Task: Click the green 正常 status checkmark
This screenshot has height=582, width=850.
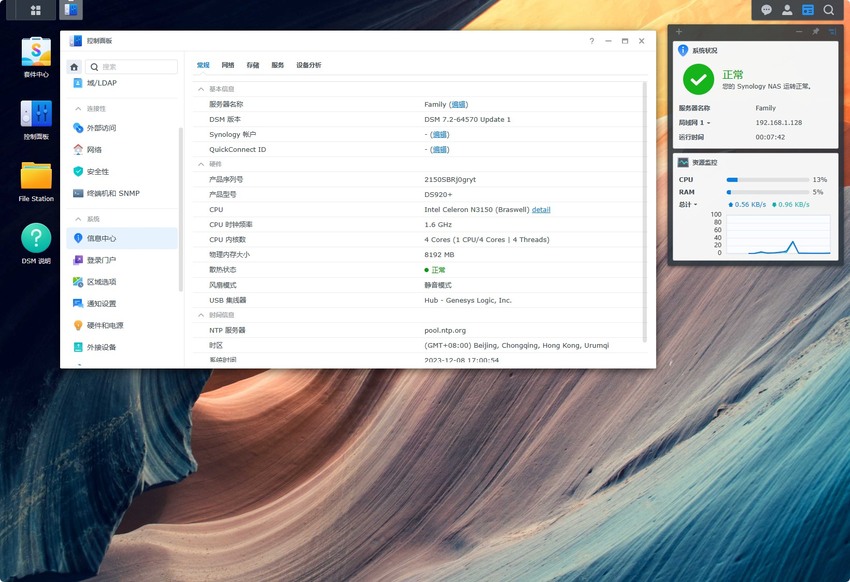Action: pyautogui.click(x=698, y=79)
